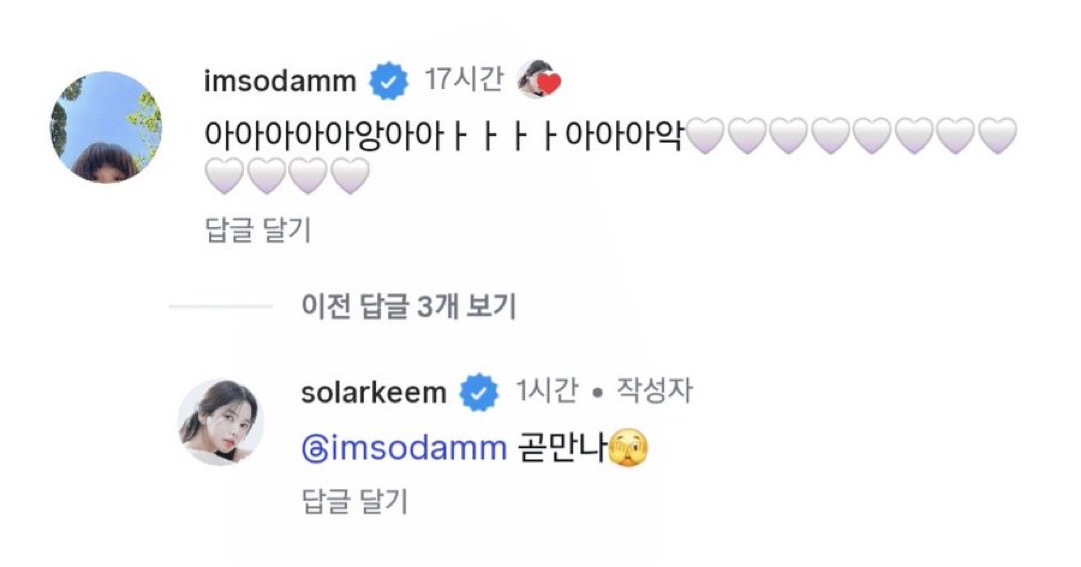Click the solarkeem username

(x=373, y=393)
